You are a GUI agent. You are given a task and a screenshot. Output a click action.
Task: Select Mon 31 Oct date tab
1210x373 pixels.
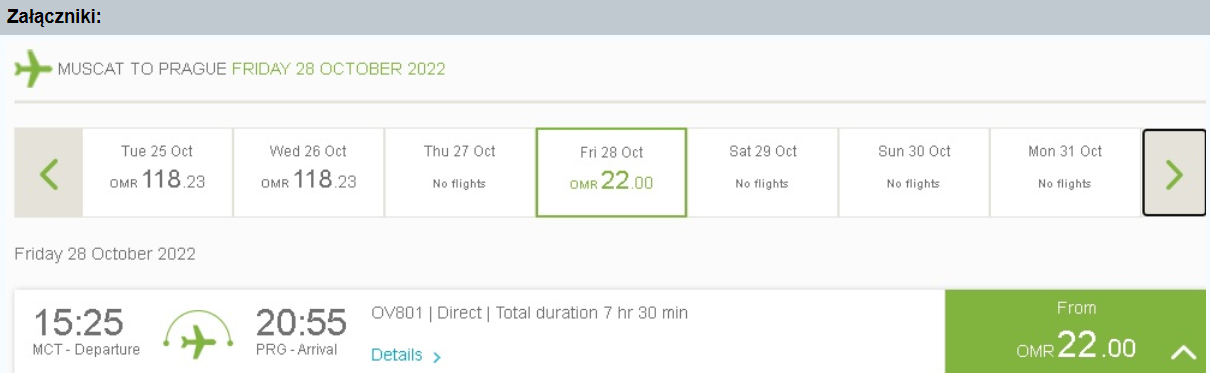tap(1065, 173)
